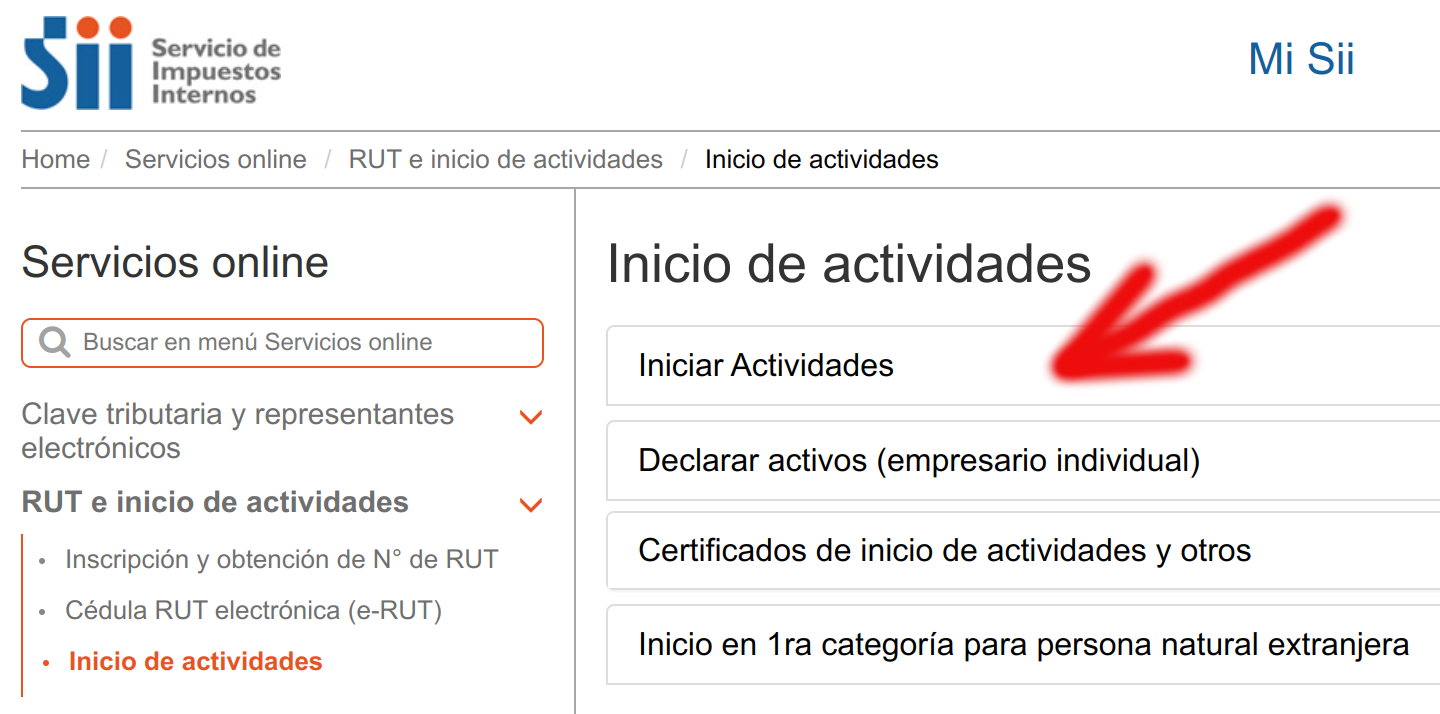Expand Declarar activos (empresario individual)
Image resolution: width=1440 pixels, height=714 pixels.
point(918,461)
